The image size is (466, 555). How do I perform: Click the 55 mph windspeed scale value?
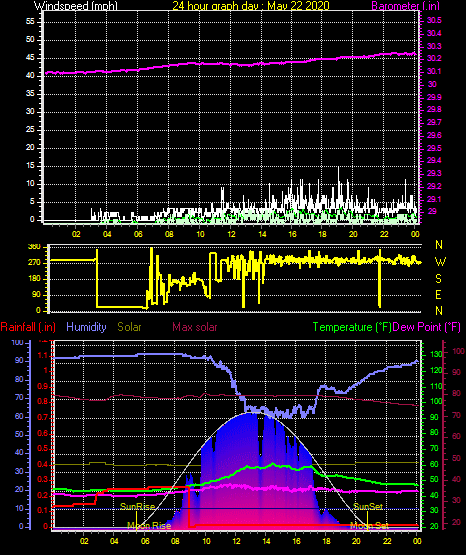(30, 22)
